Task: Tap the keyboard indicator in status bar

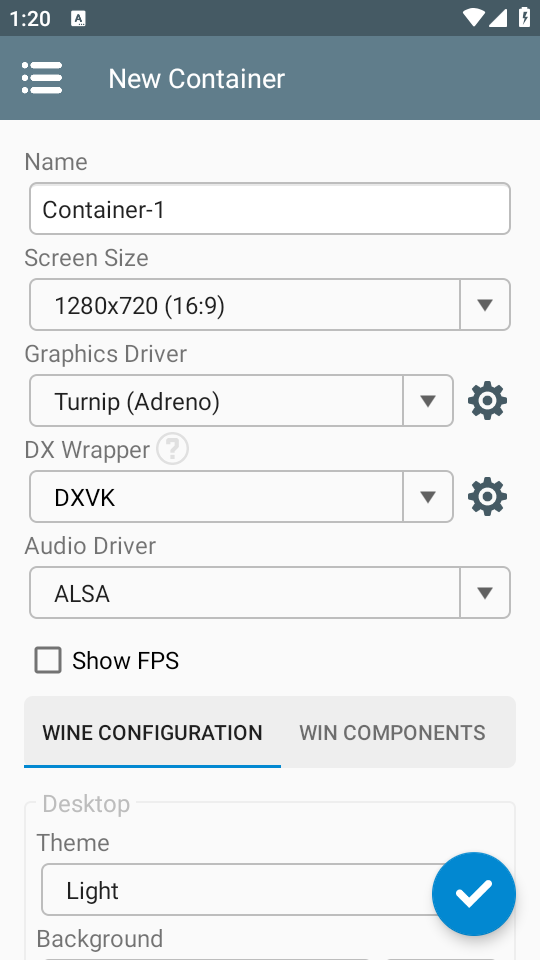Action: coord(78,18)
